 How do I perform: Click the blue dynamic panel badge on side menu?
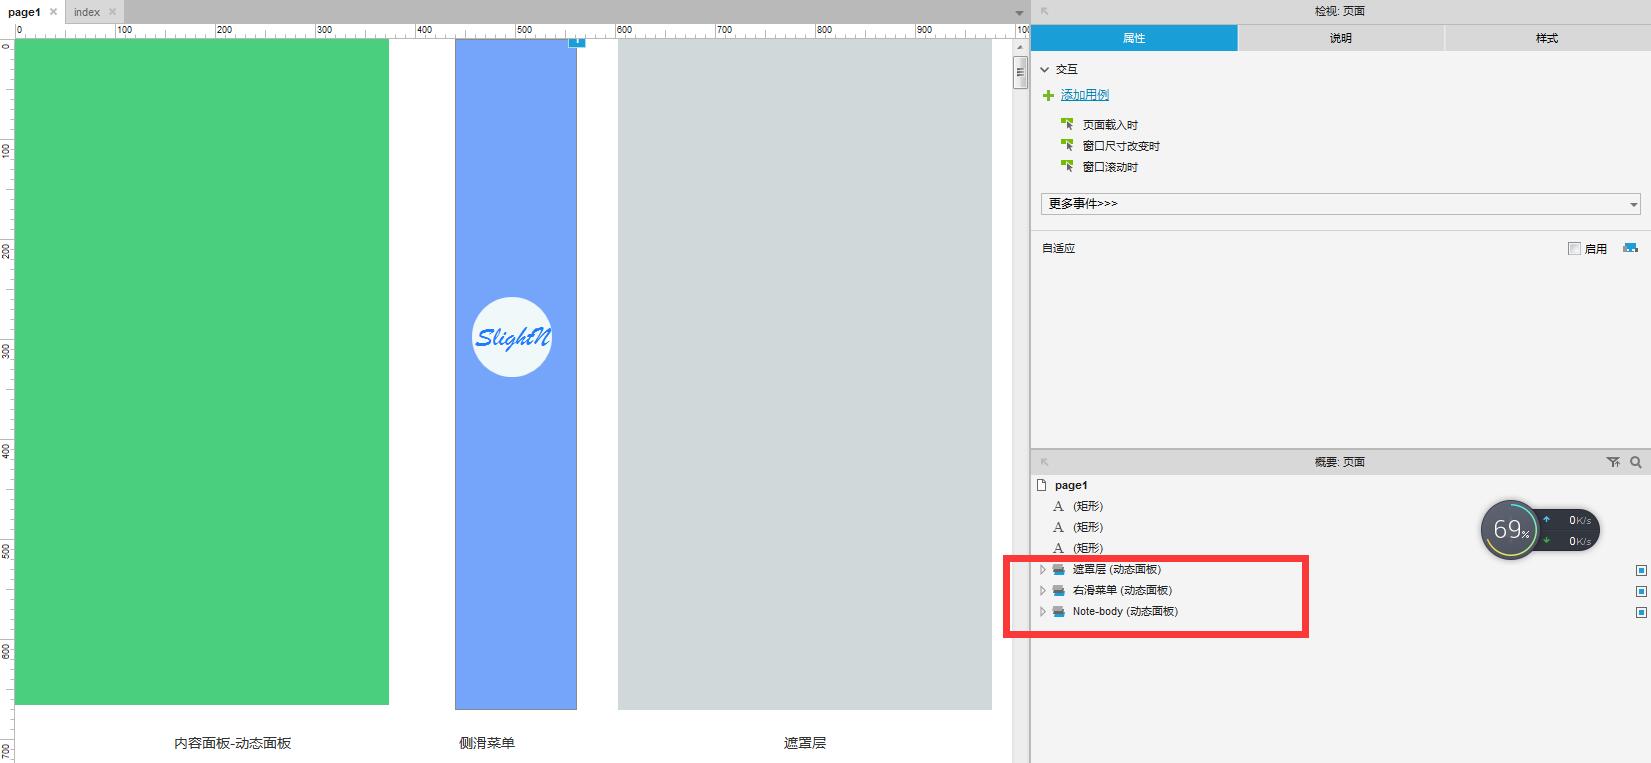click(x=577, y=42)
